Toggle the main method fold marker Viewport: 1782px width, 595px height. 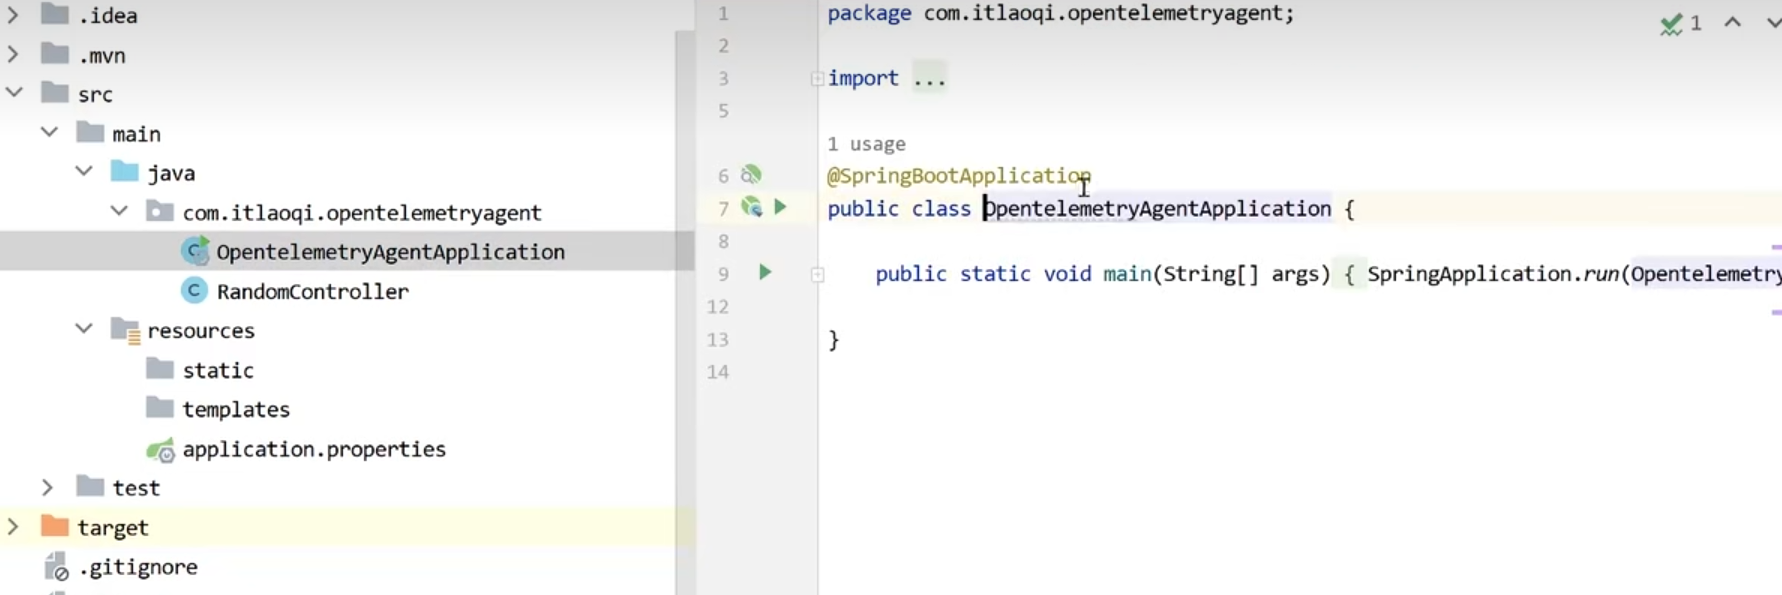tap(817, 274)
